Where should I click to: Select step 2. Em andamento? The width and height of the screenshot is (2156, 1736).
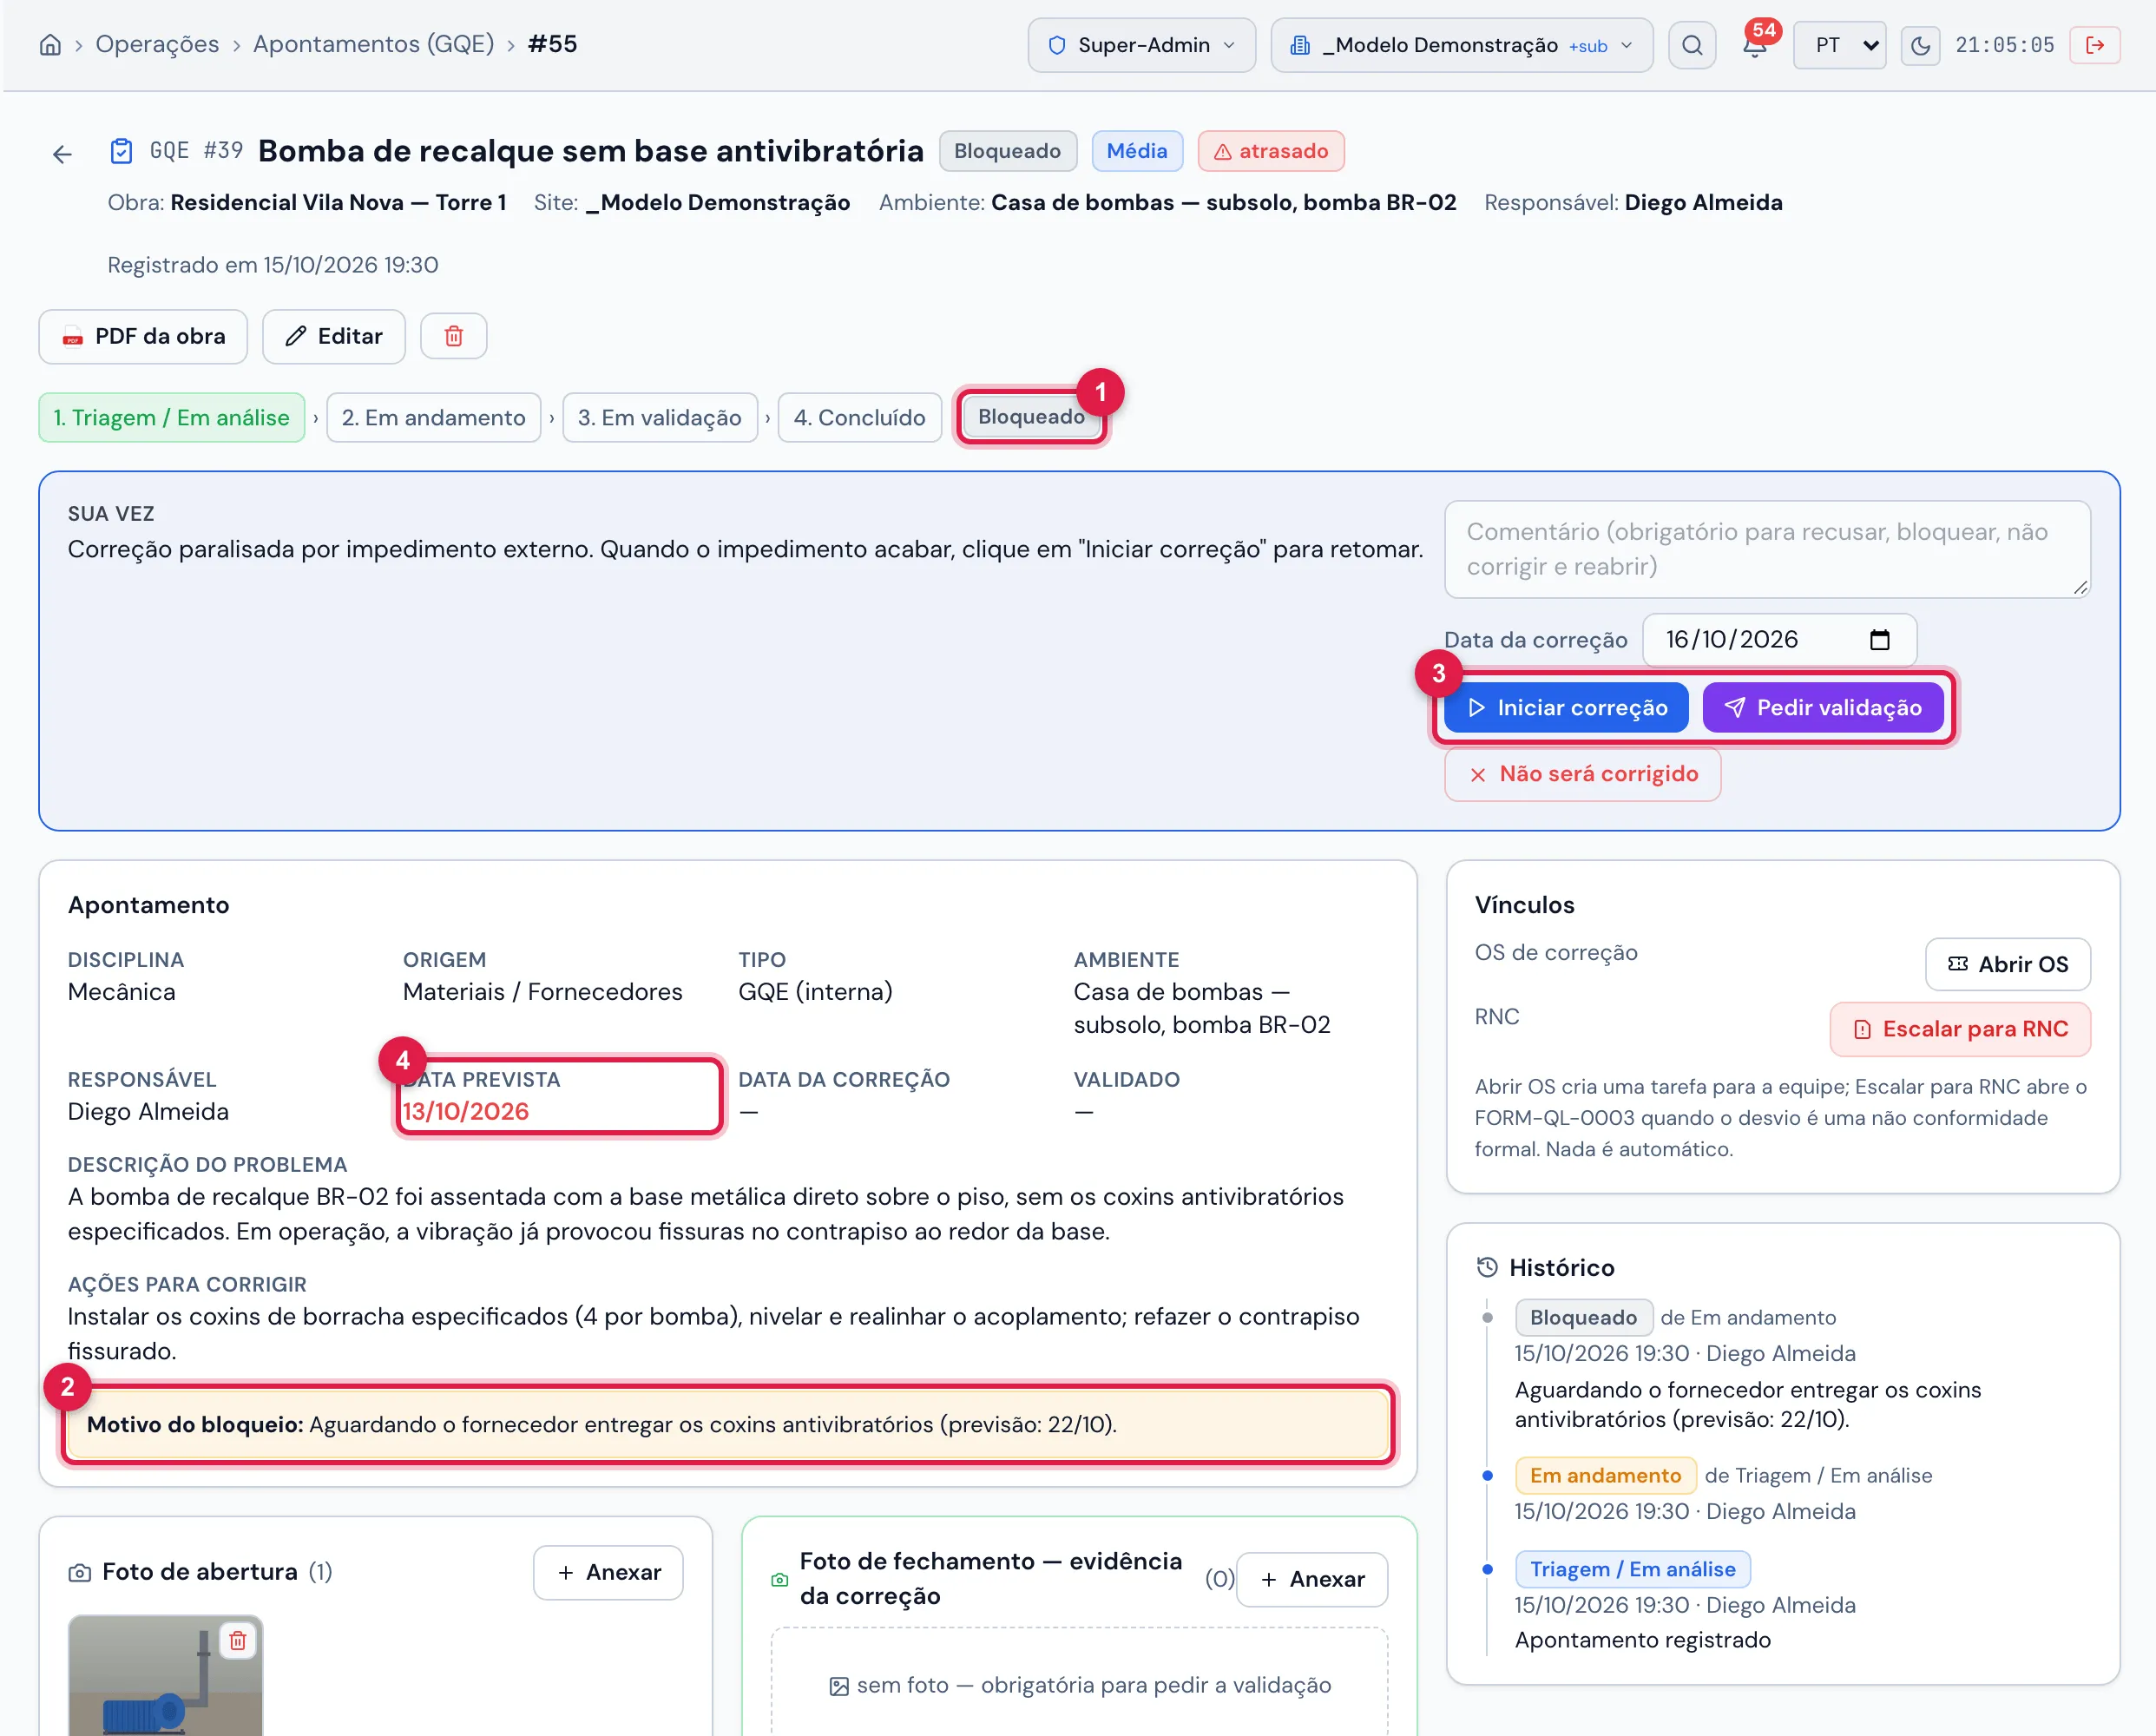tap(433, 417)
